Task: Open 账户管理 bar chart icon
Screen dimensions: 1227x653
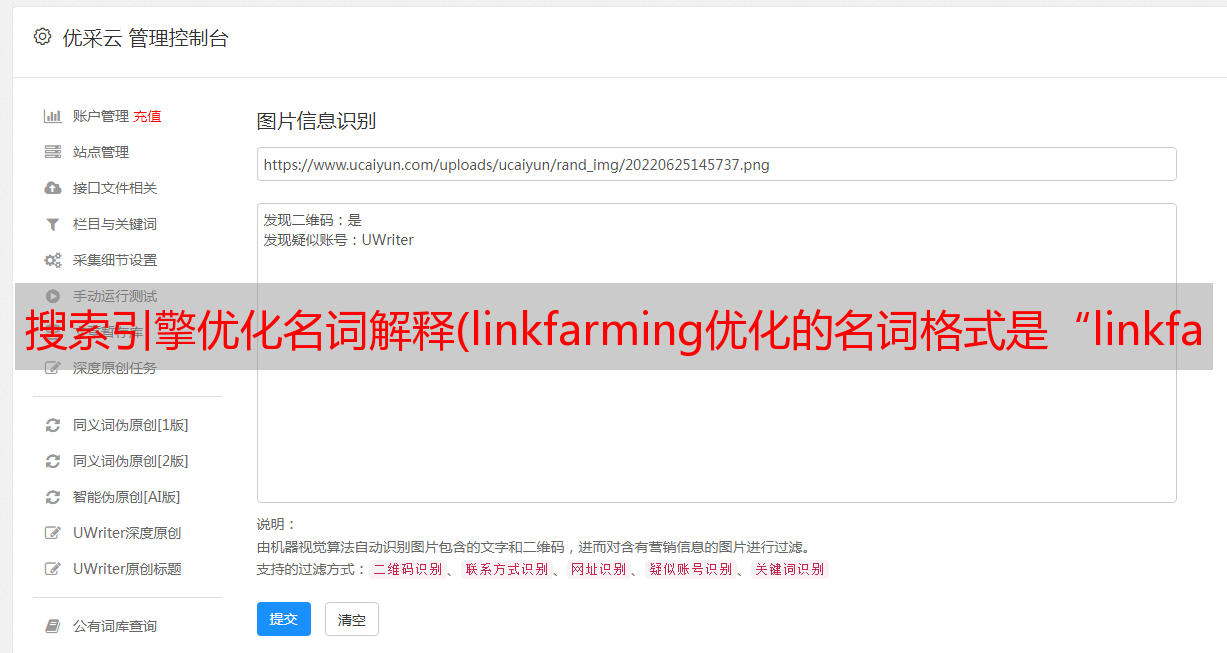Action: coord(53,116)
